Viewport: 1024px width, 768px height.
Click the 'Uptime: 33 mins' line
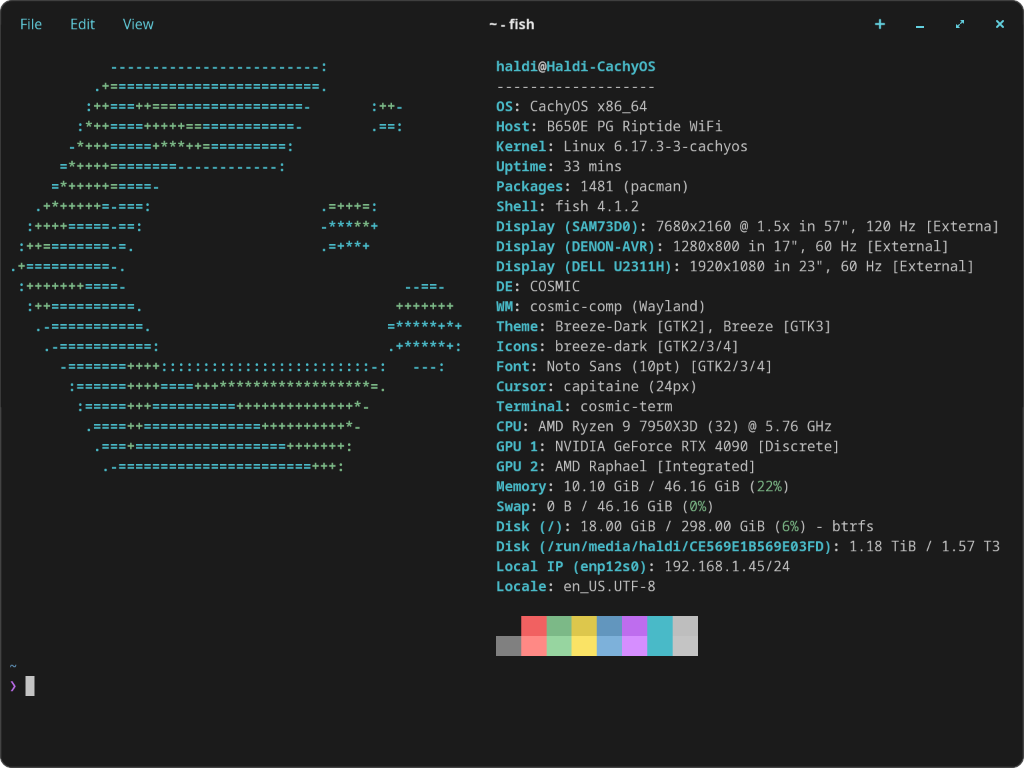pyautogui.click(x=558, y=167)
